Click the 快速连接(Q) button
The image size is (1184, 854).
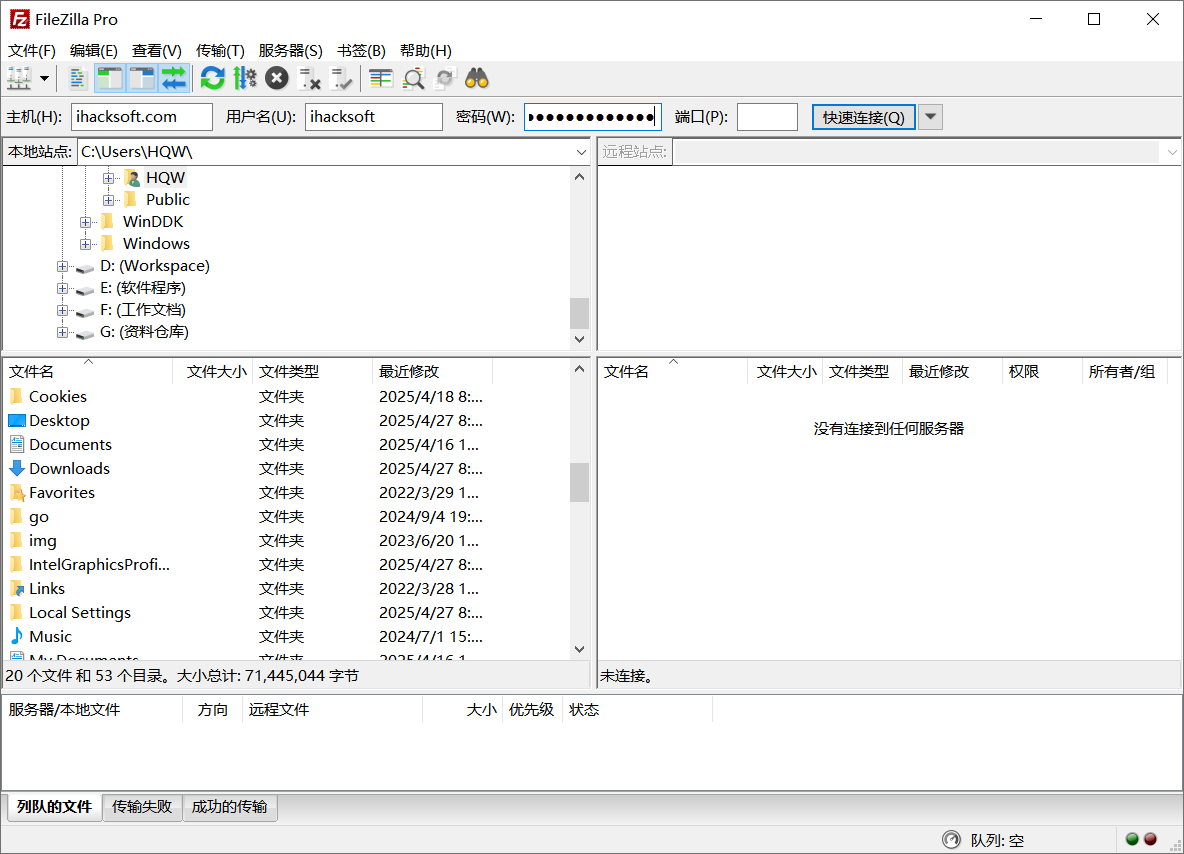point(863,117)
